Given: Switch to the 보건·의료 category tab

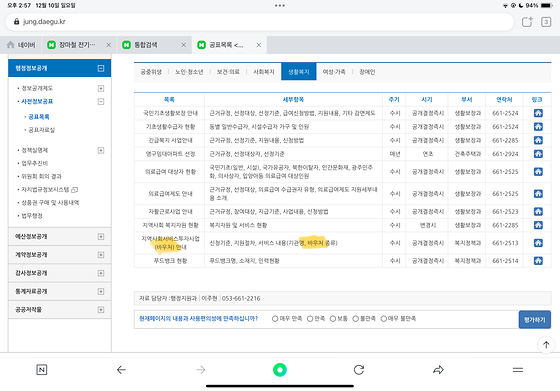Looking at the screenshot, I should [228, 72].
